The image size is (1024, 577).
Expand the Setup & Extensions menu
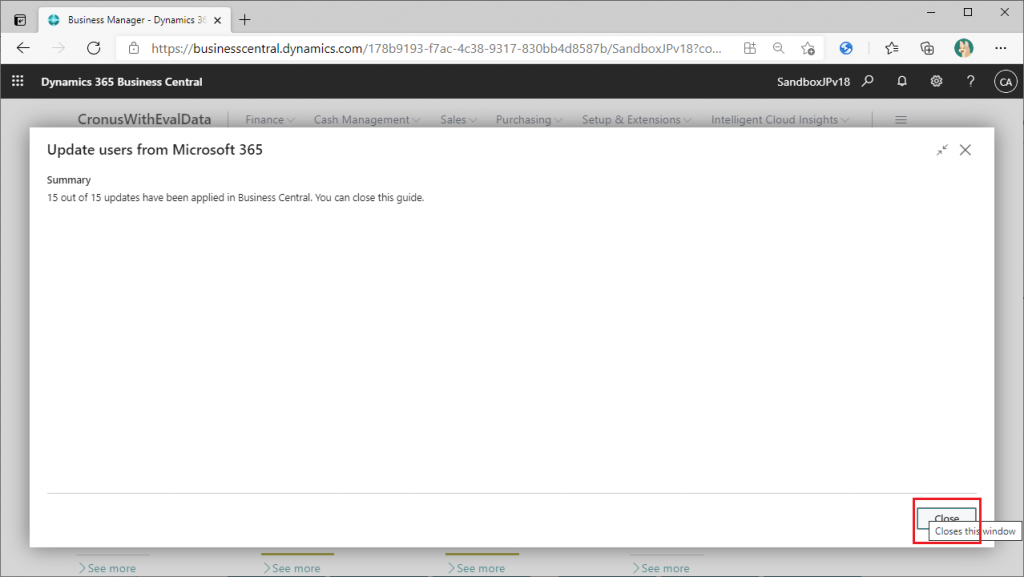636,120
